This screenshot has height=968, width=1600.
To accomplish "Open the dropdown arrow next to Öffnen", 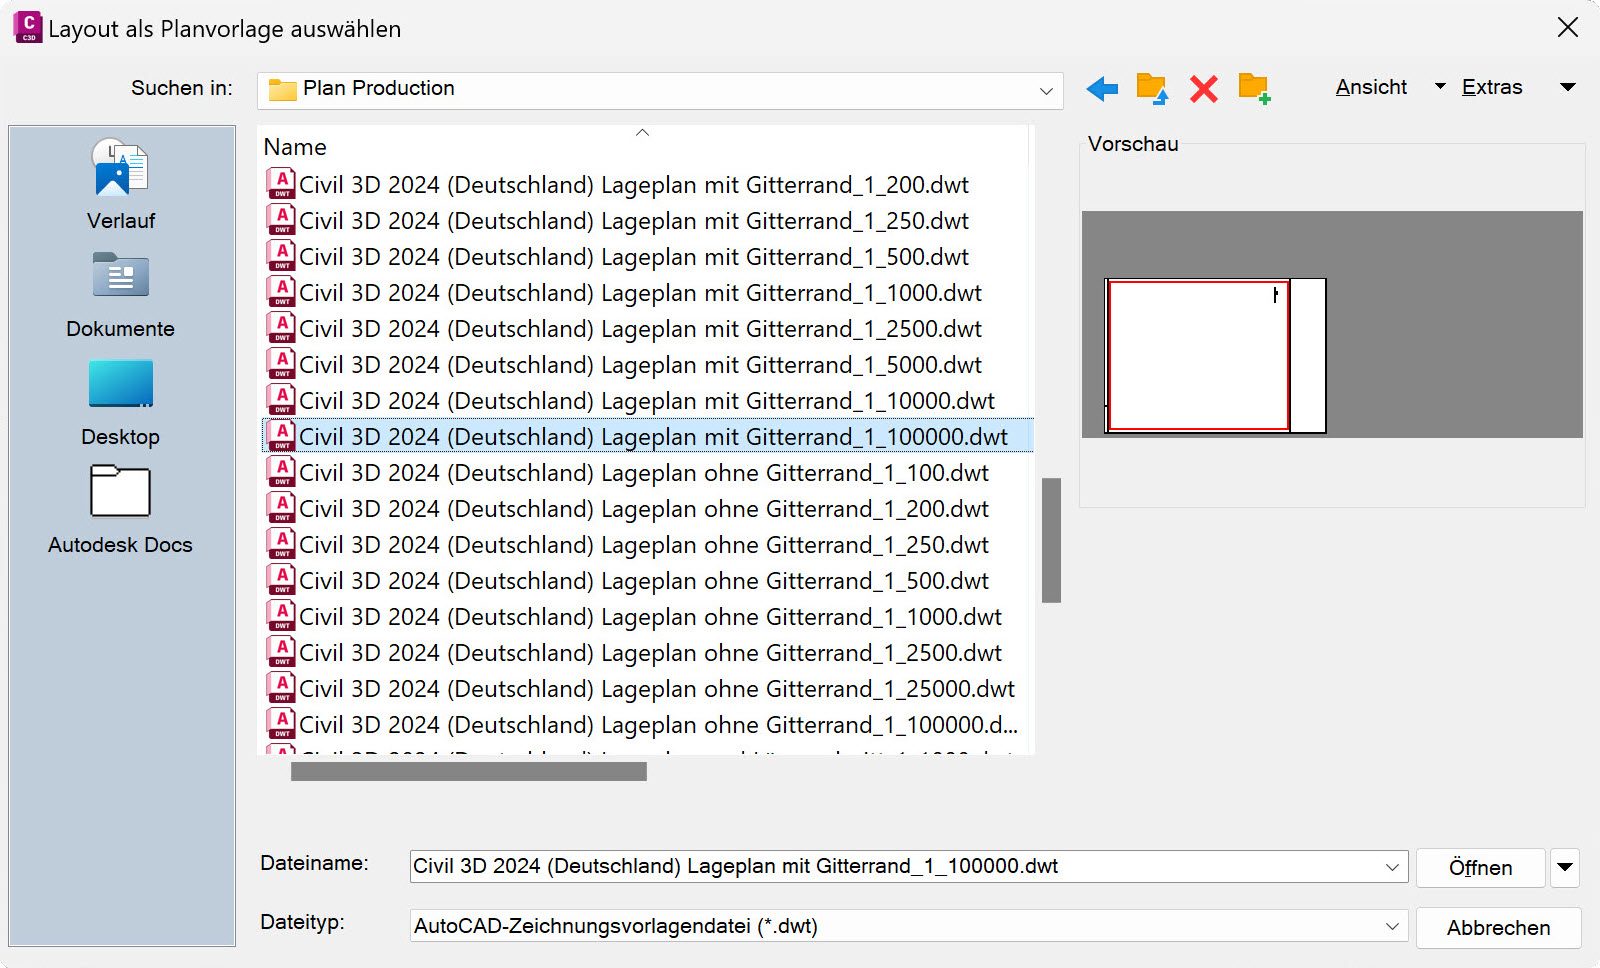I will 1565,867.
